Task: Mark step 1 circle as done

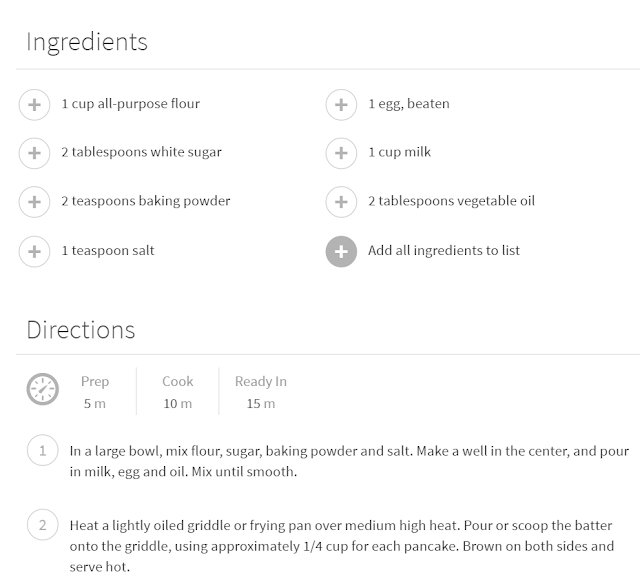Action: click(x=43, y=451)
